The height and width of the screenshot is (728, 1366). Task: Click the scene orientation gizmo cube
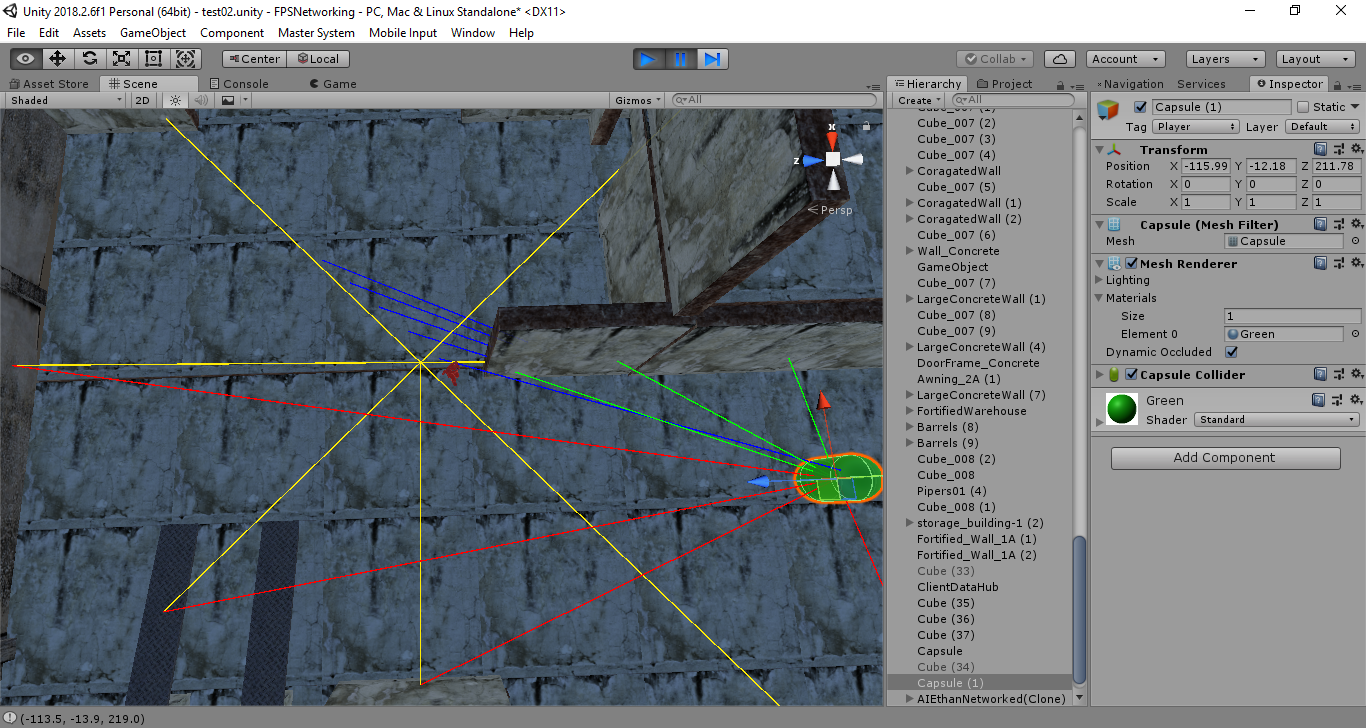point(832,159)
